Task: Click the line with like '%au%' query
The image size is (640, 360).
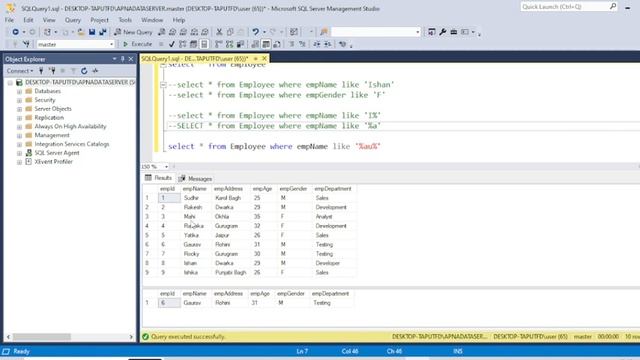Action: point(274,146)
